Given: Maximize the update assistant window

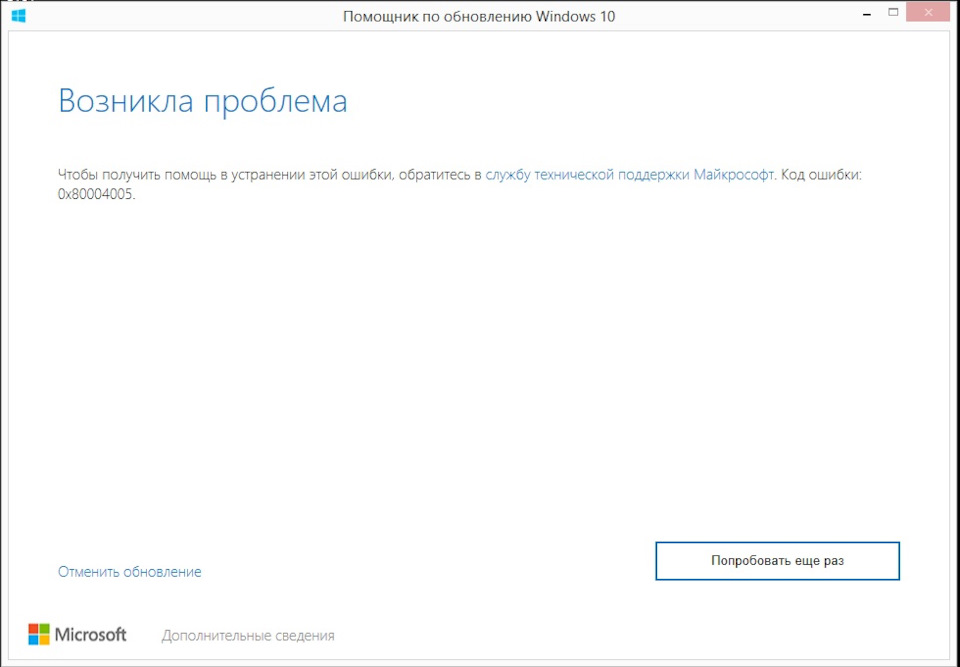Looking at the screenshot, I should 893,12.
